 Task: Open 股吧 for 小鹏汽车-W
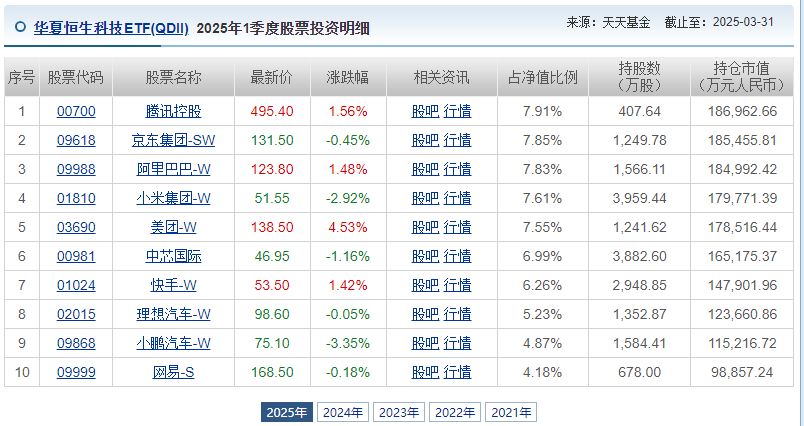(425, 343)
